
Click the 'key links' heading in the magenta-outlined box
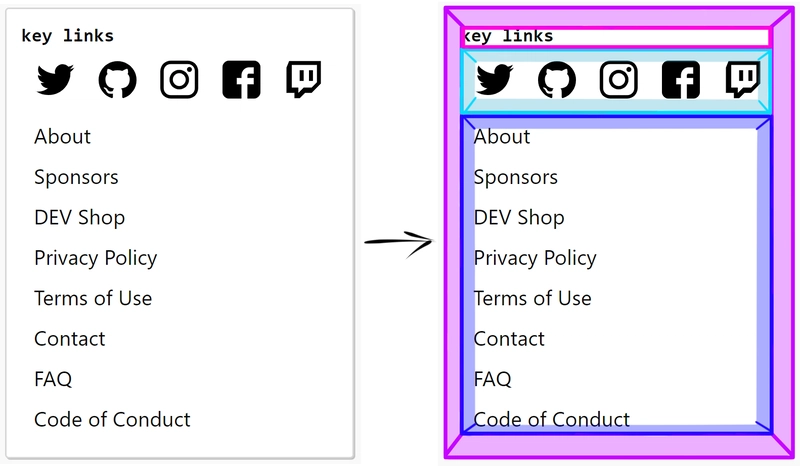click(x=508, y=36)
